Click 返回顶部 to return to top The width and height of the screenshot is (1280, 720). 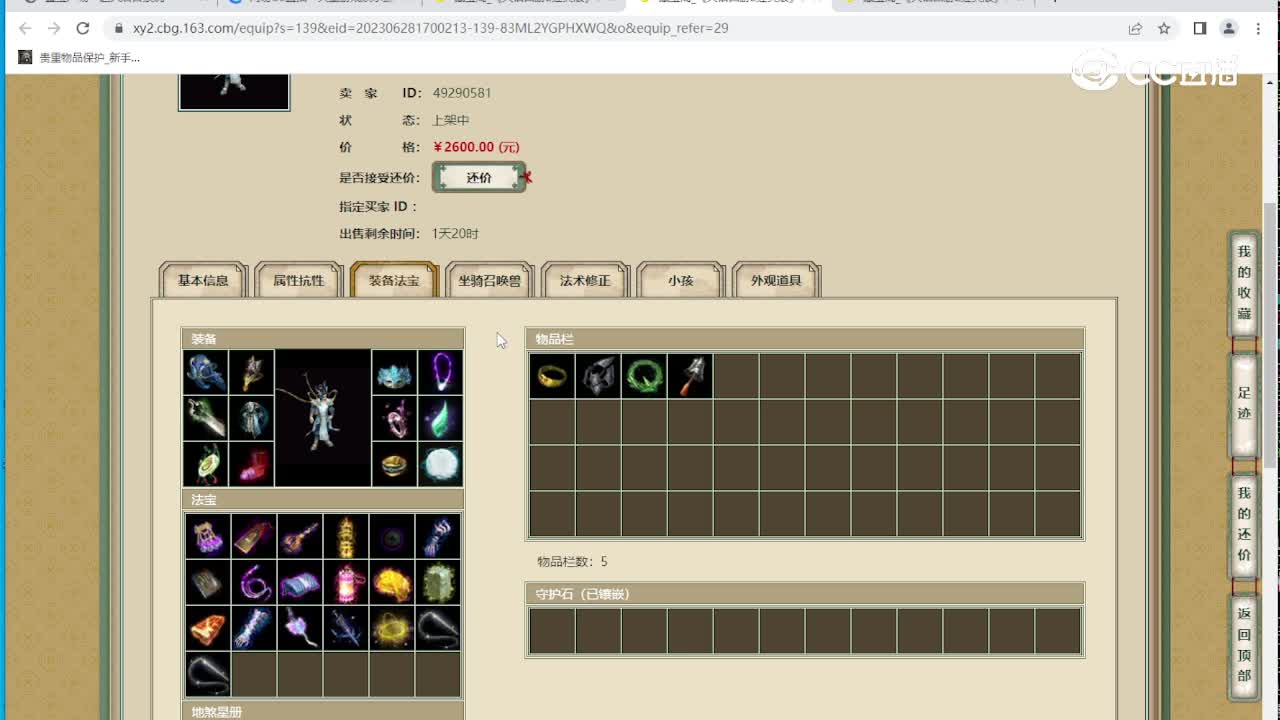click(x=1244, y=645)
